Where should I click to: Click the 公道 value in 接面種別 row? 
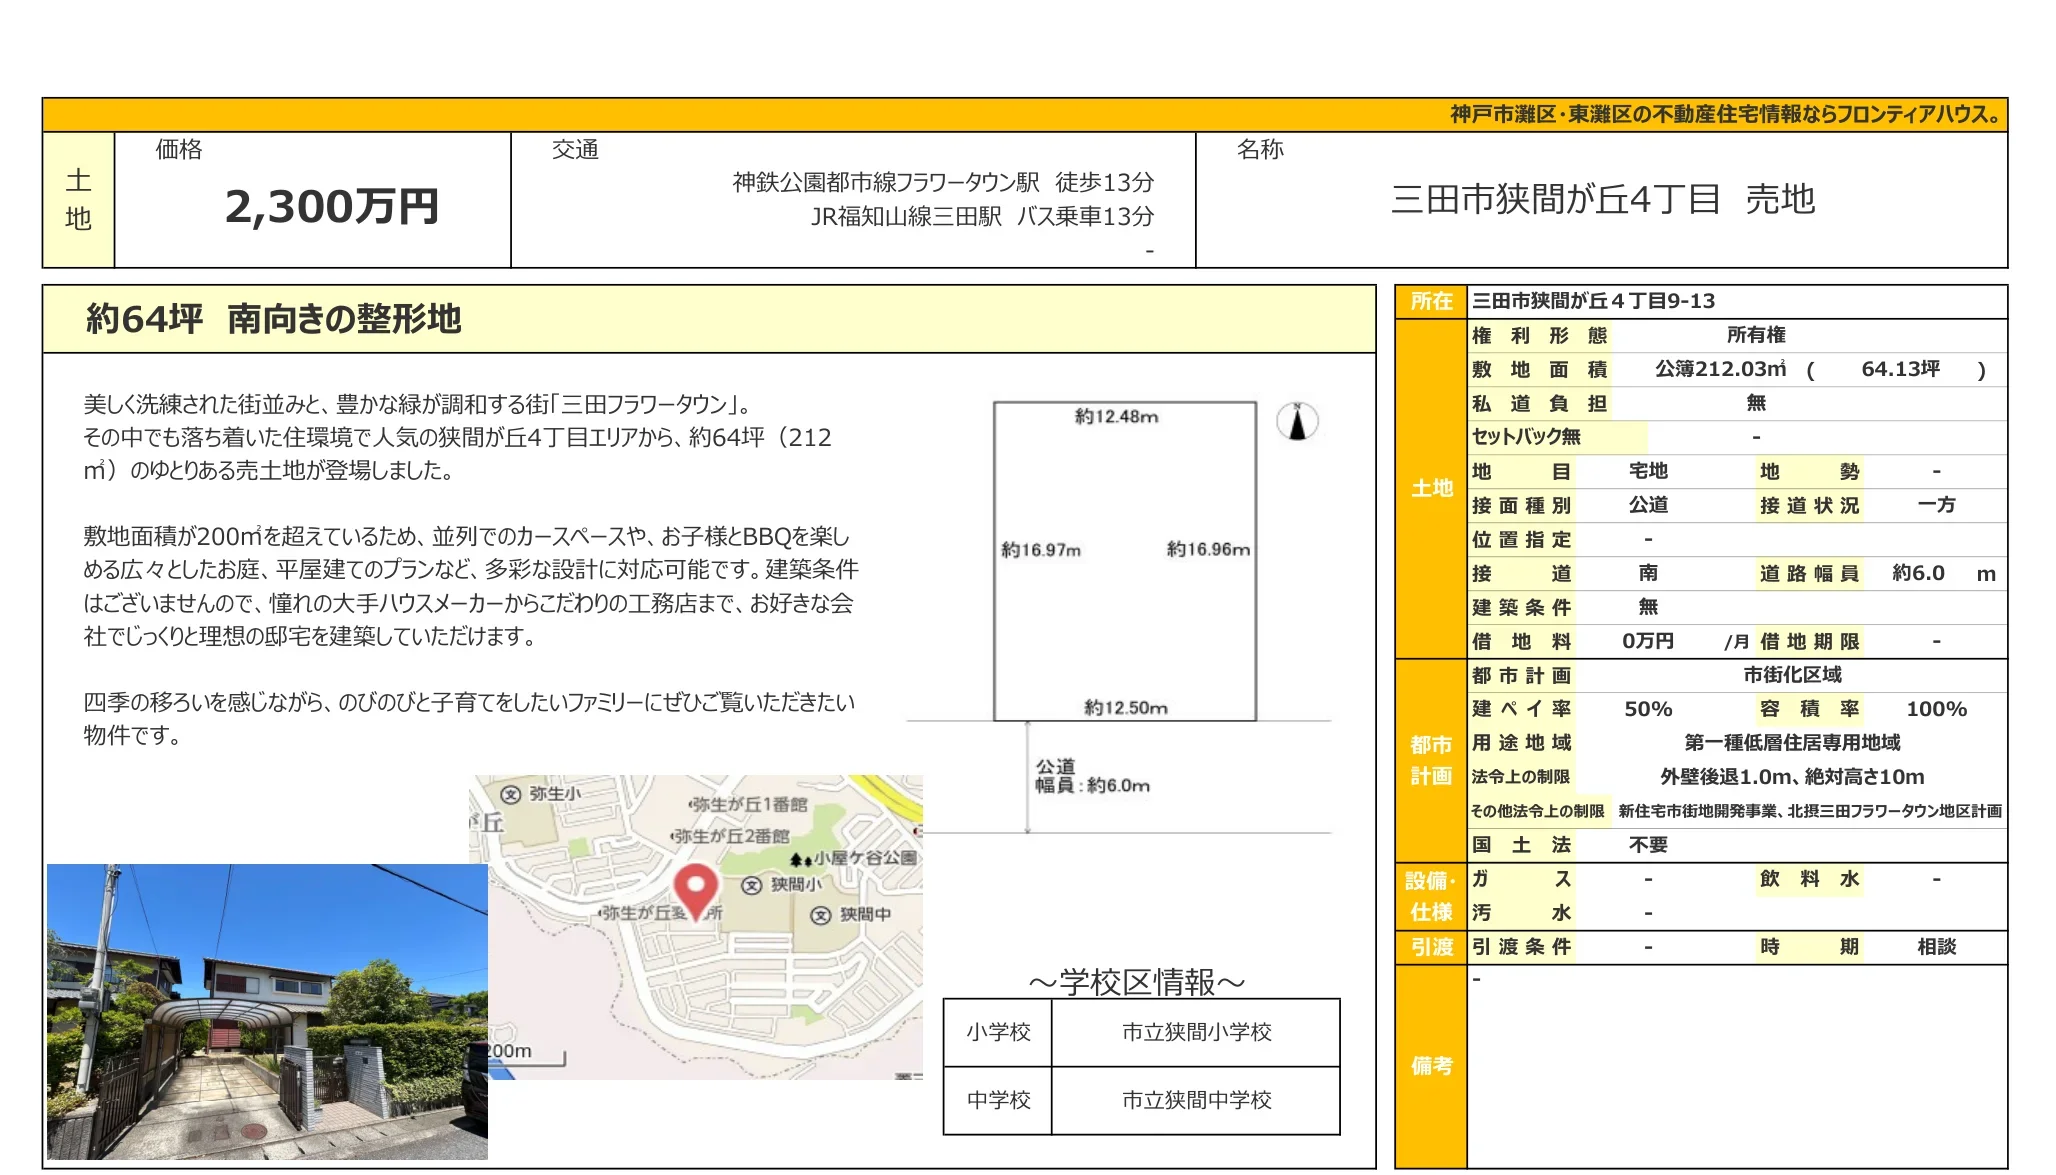pyautogui.click(x=1648, y=505)
